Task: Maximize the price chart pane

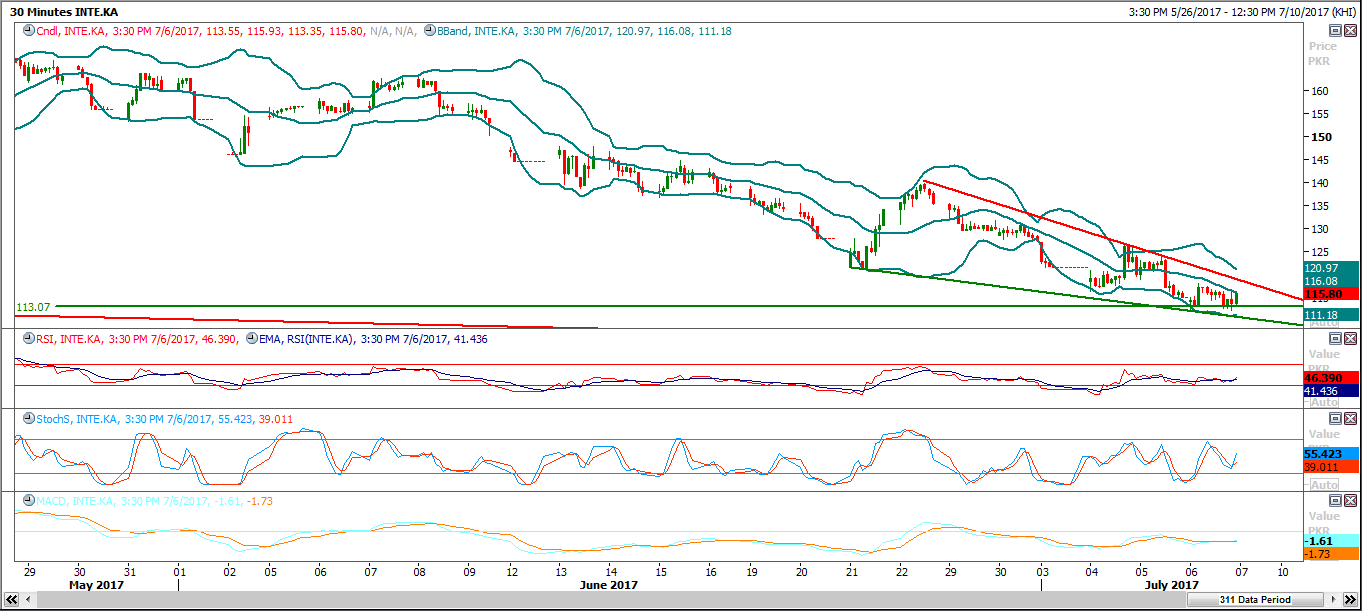Action: [x=1335, y=31]
